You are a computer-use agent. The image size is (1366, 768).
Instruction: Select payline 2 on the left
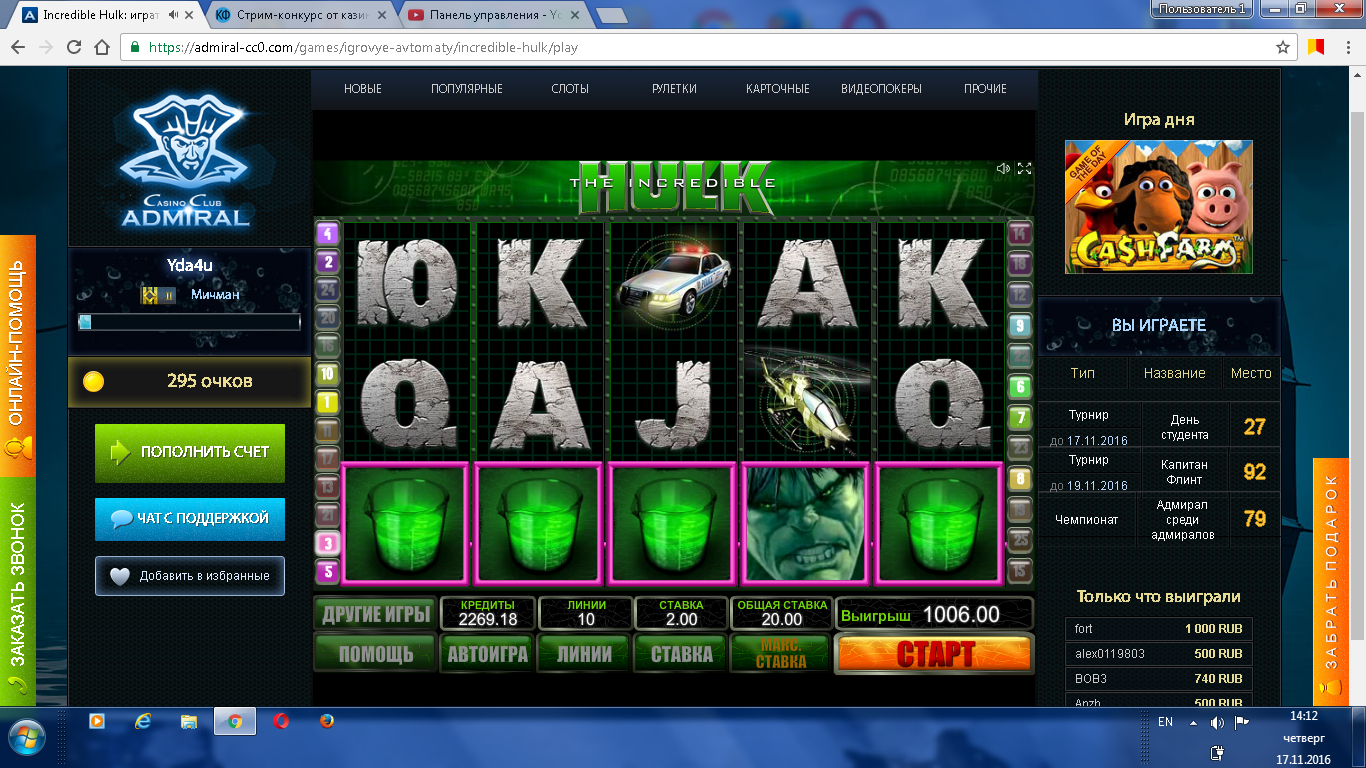tap(328, 262)
